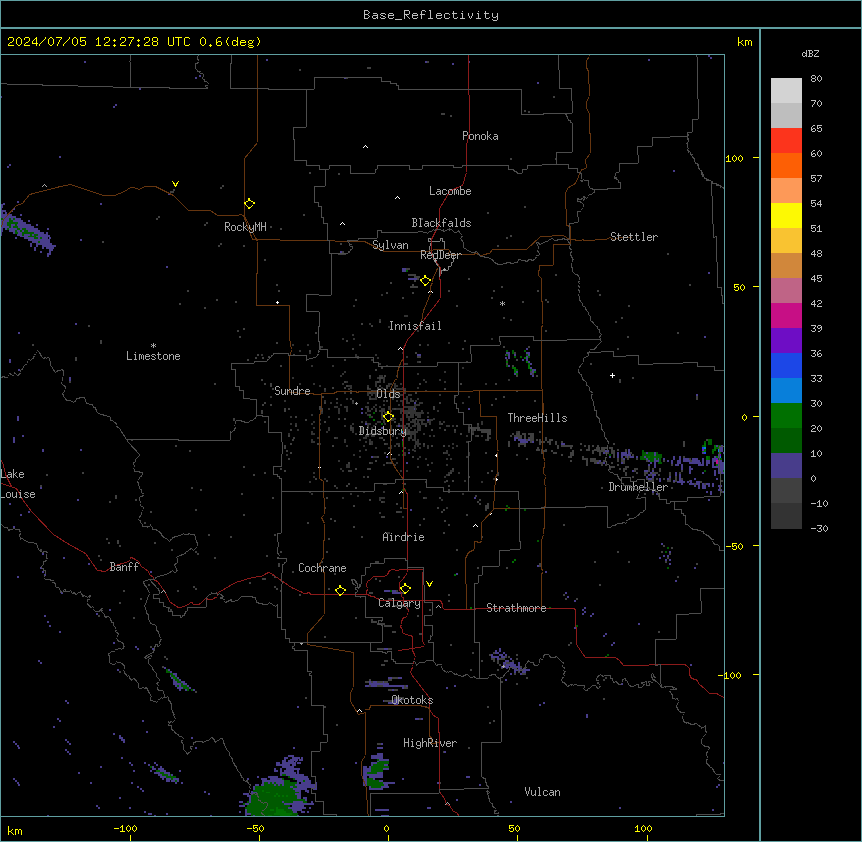Click the Didsbury label
Viewport: 862px width, 842px height.
(383, 431)
